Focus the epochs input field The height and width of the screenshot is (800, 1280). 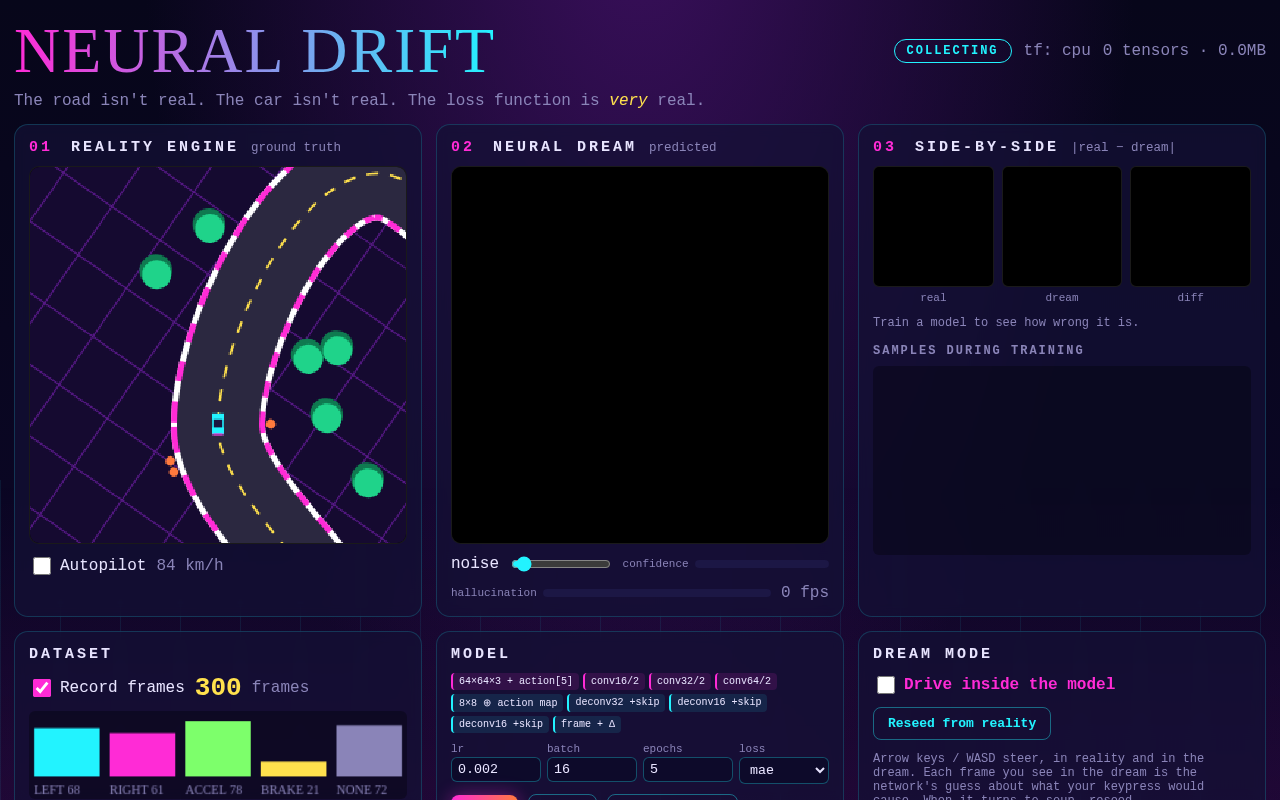pos(688,770)
